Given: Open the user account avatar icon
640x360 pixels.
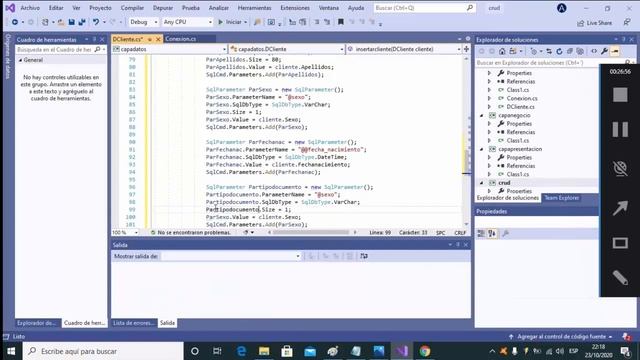Looking at the screenshot, I should (x=562, y=8).
